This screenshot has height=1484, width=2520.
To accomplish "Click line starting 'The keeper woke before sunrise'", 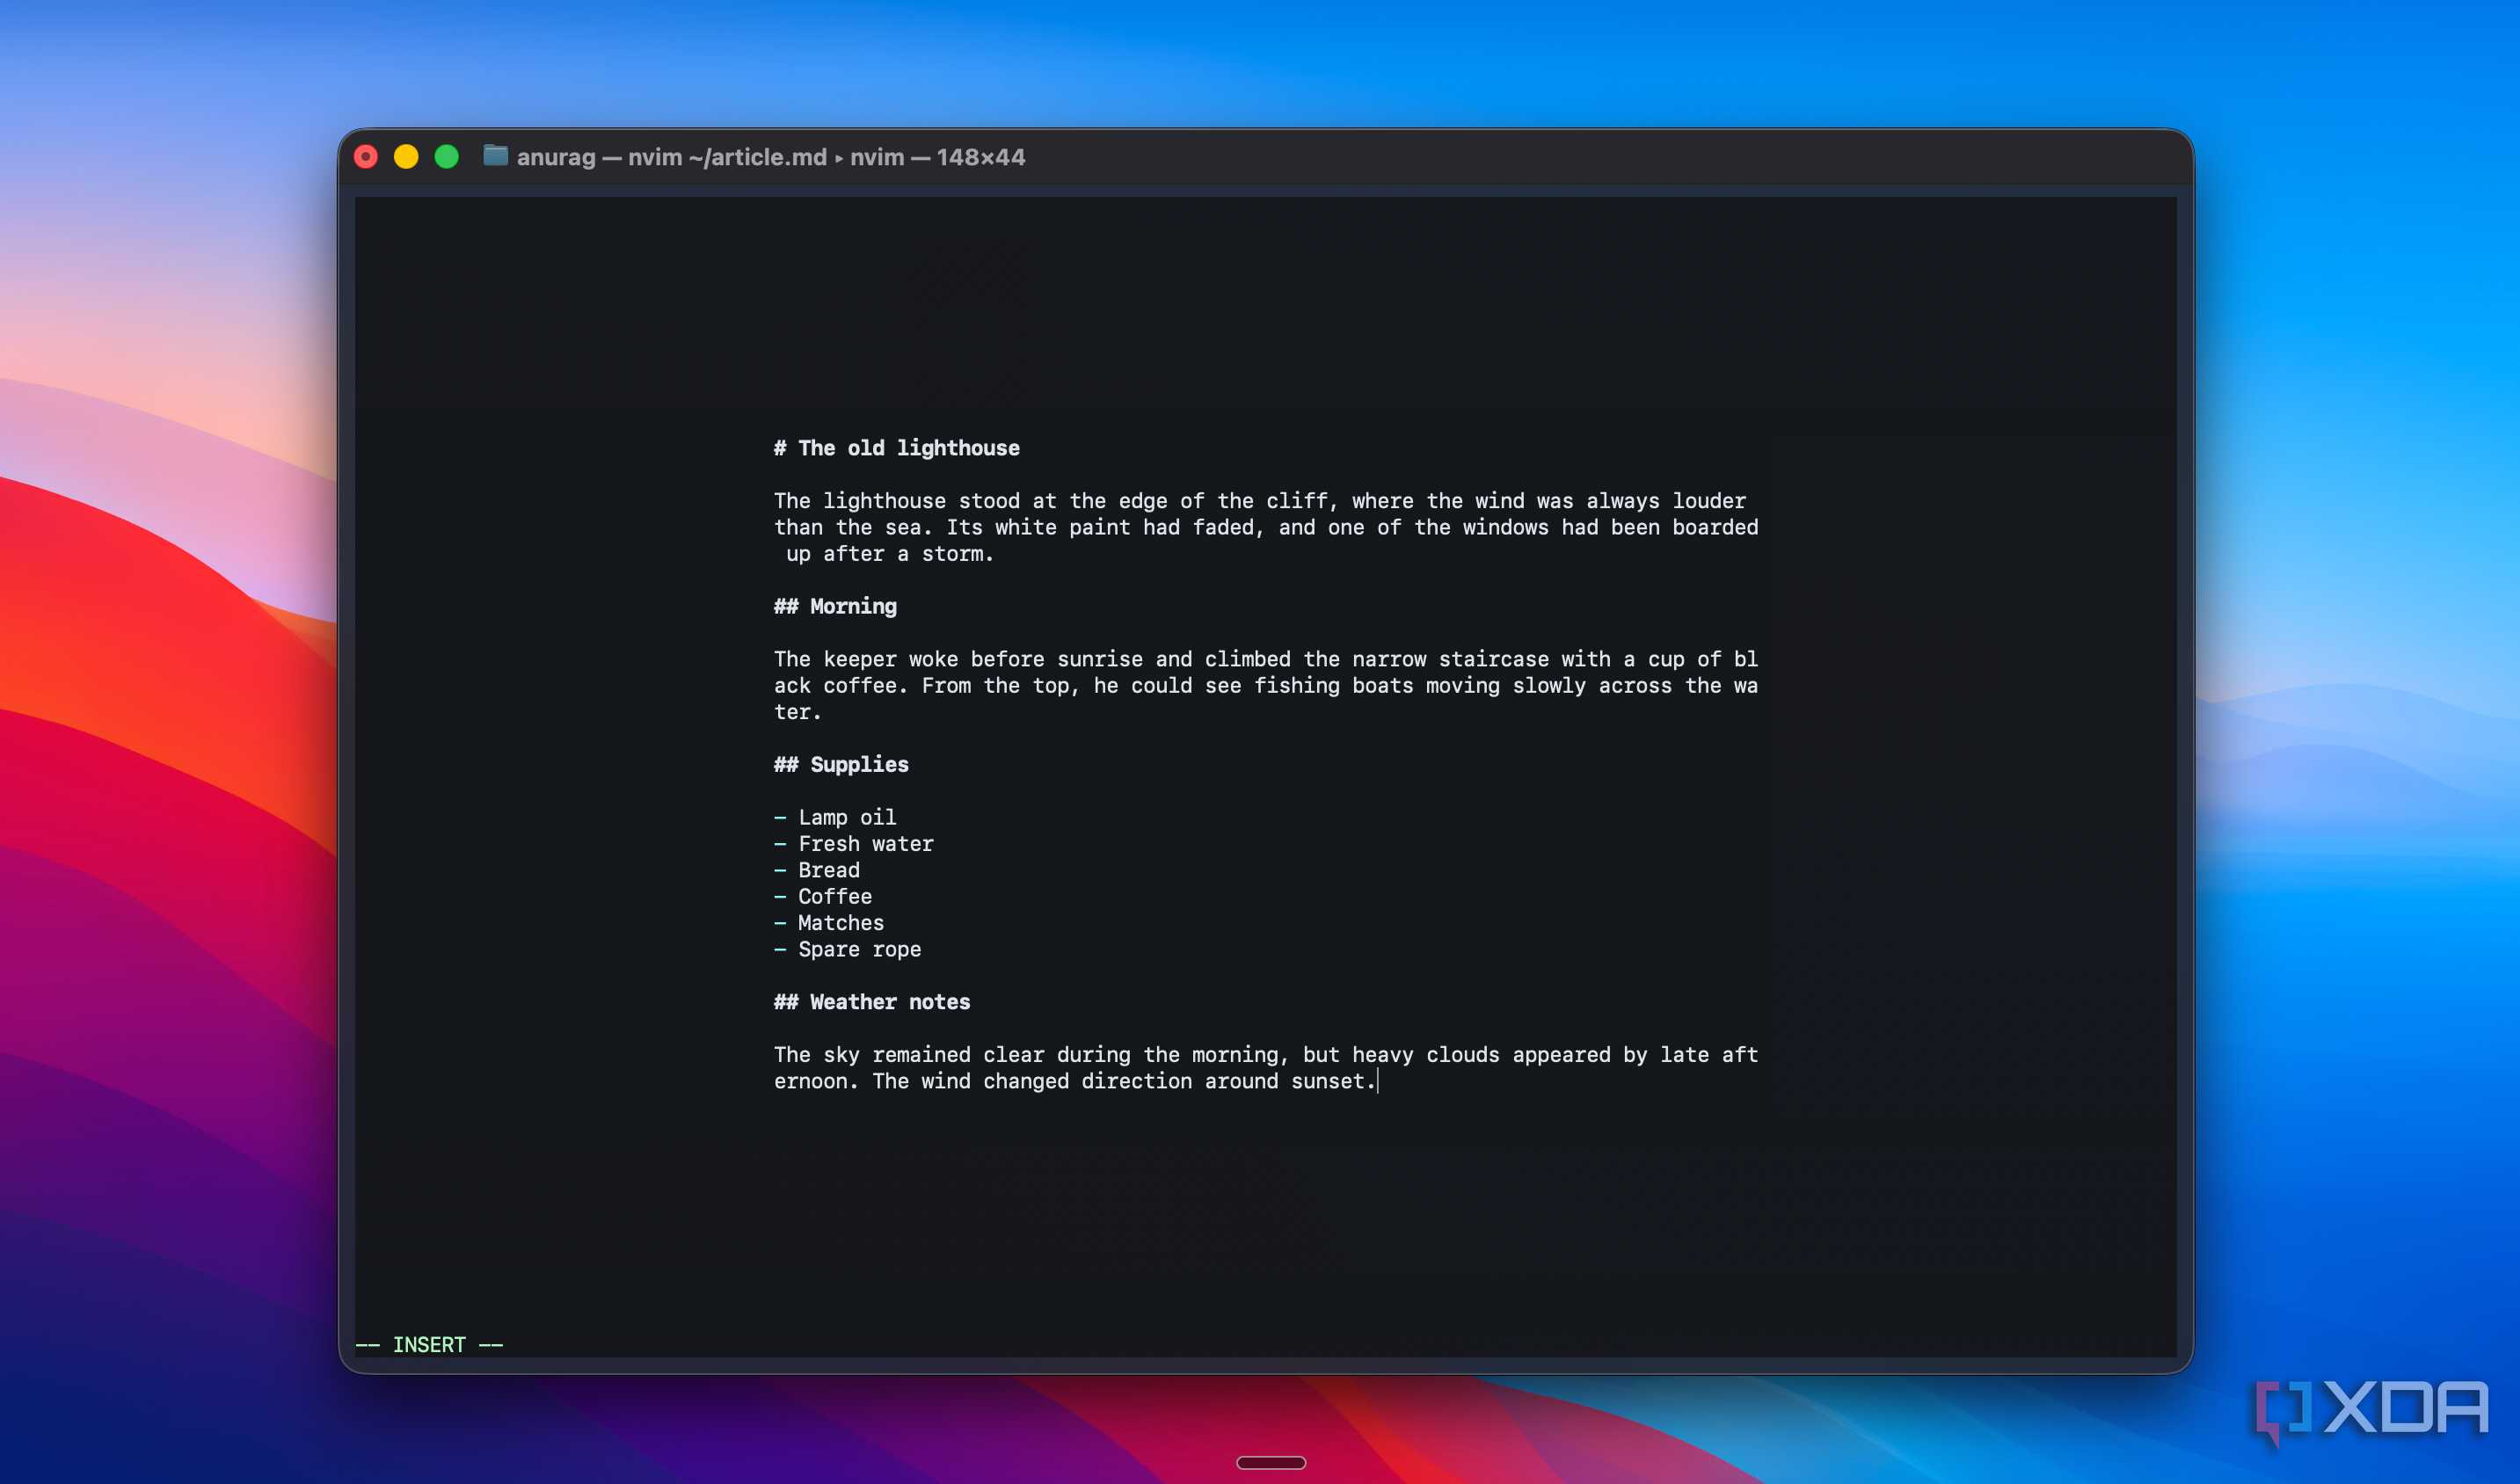I will click(x=1266, y=659).
